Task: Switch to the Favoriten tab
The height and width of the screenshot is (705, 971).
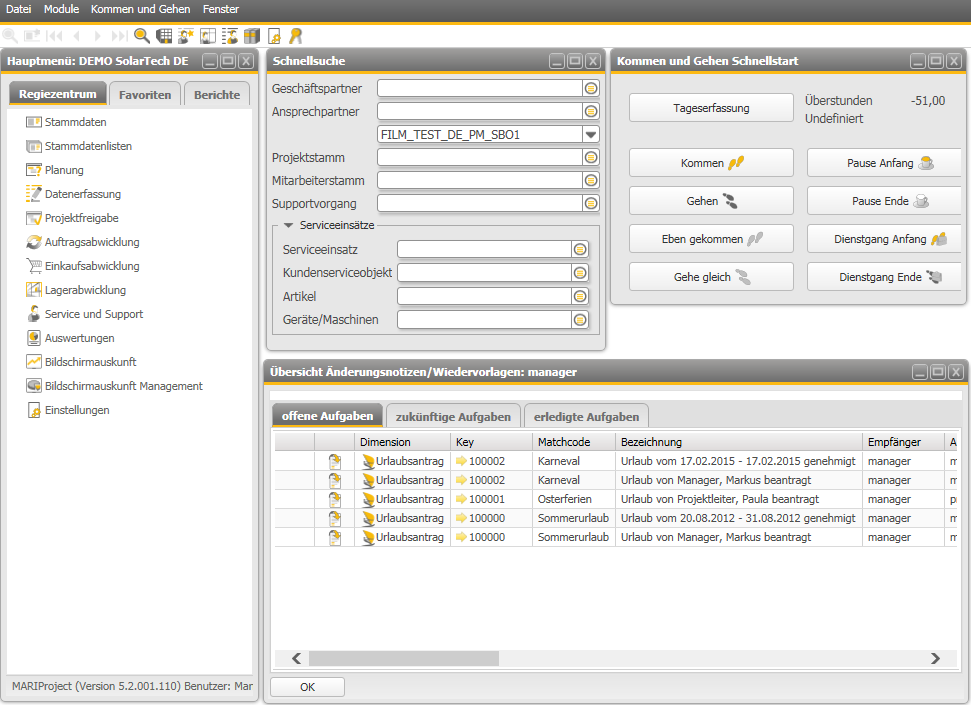Action: tap(145, 95)
